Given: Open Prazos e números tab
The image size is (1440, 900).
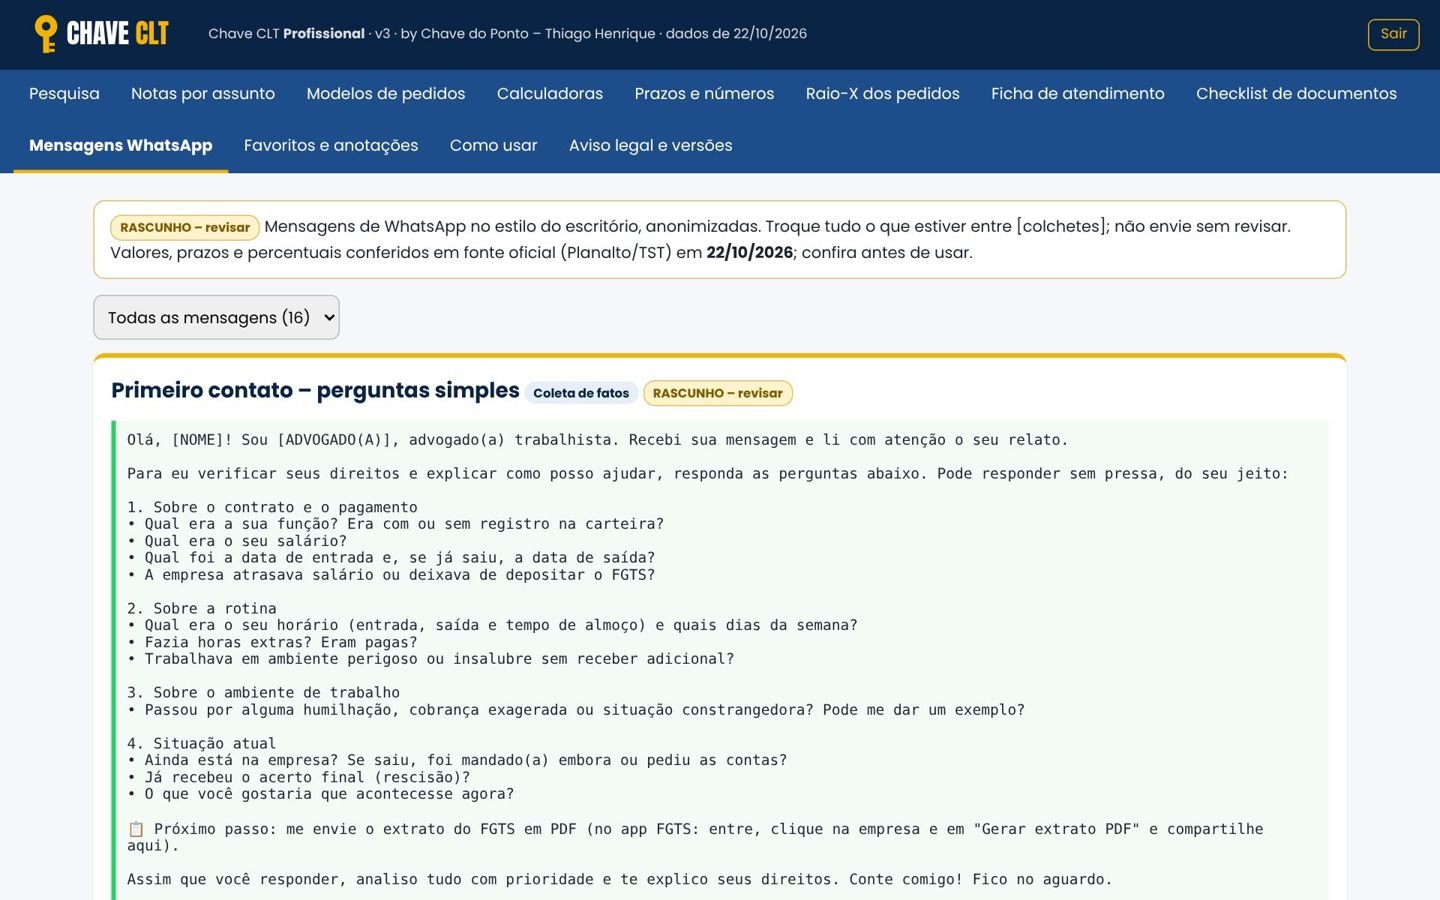Looking at the screenshot, I should pos(704,94).
